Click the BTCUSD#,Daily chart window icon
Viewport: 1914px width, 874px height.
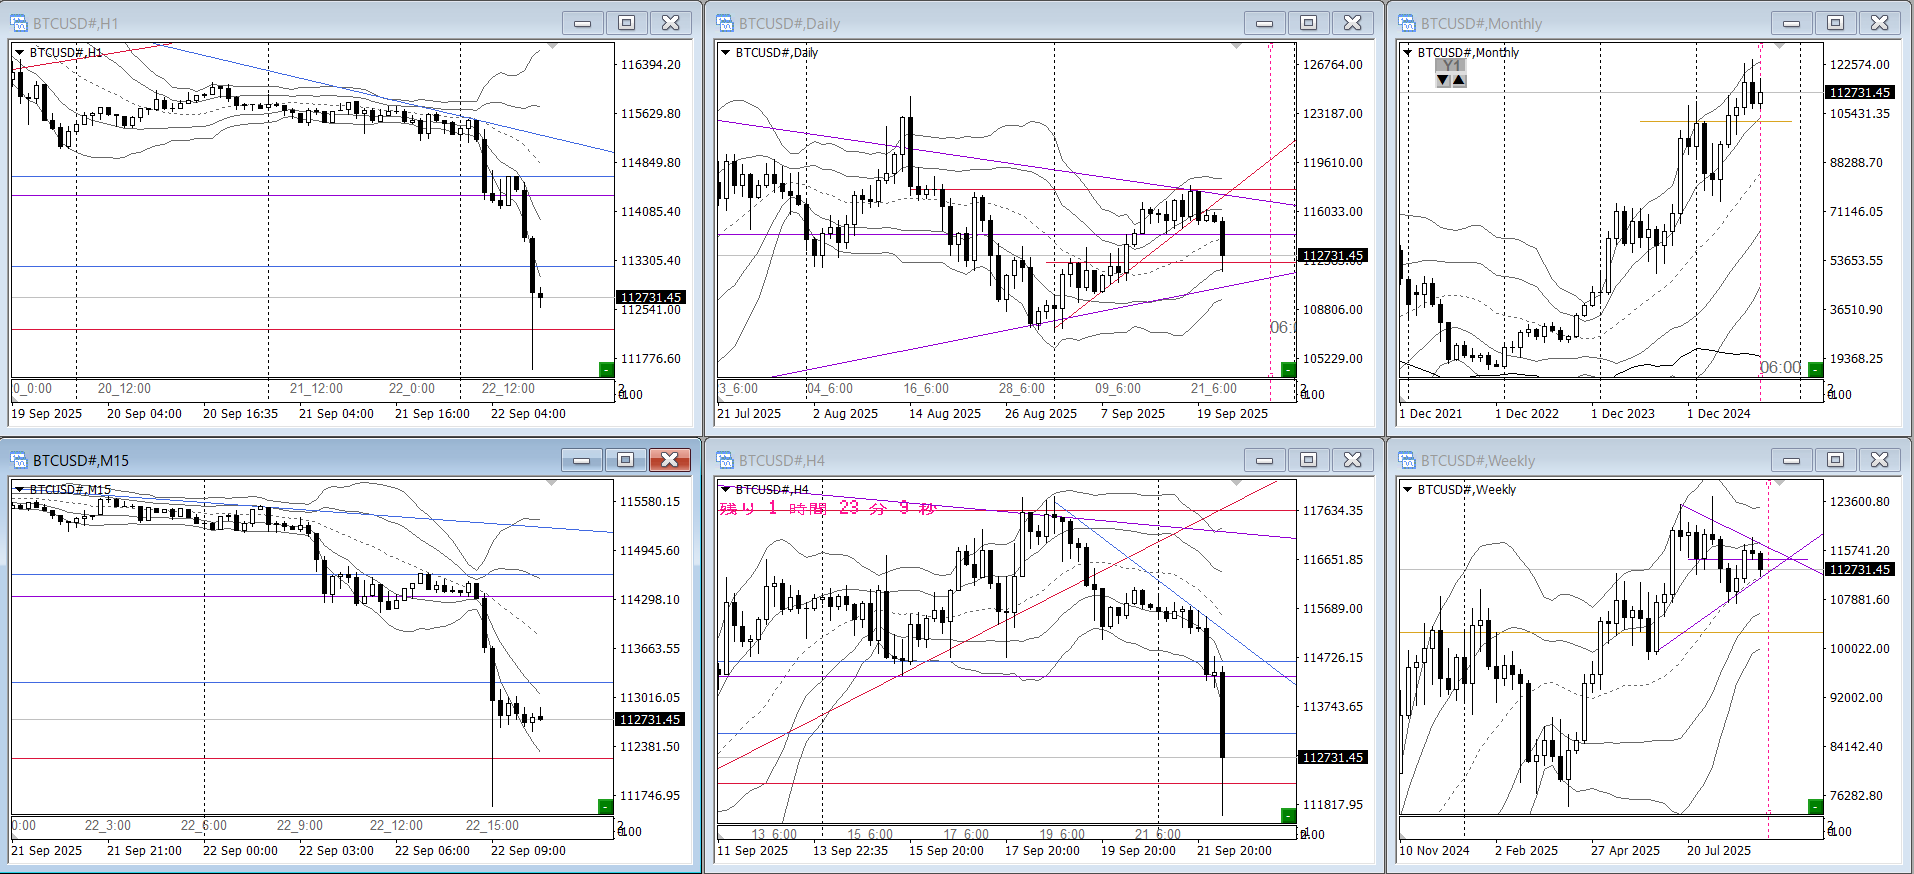(x=725, y=23)
